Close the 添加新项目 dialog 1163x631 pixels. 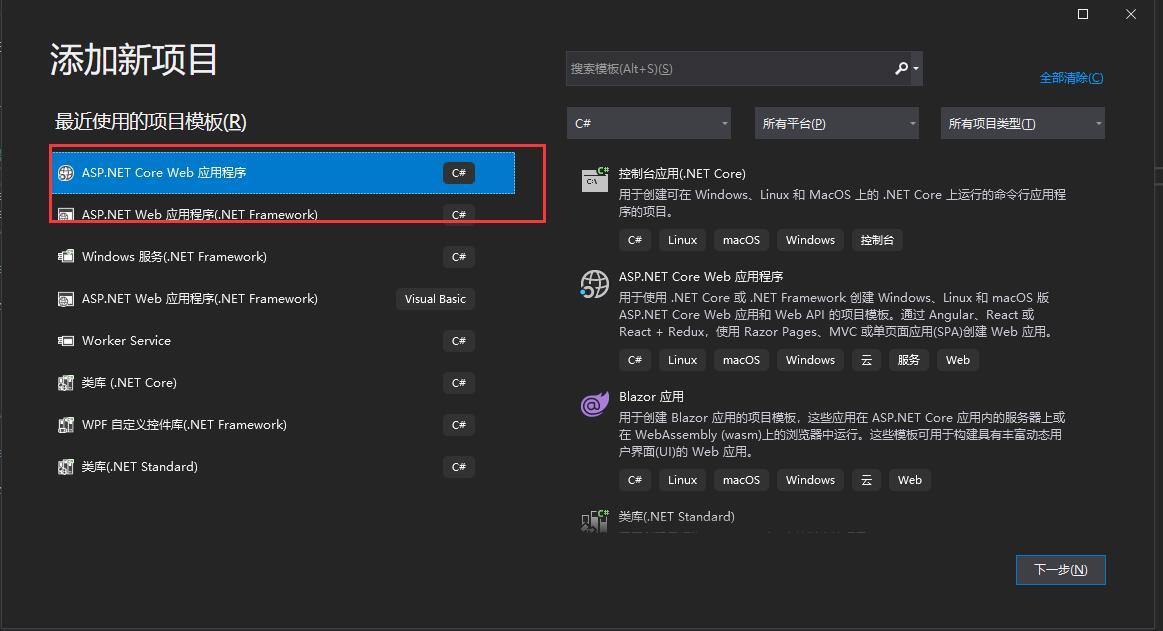click(1131, 14)
